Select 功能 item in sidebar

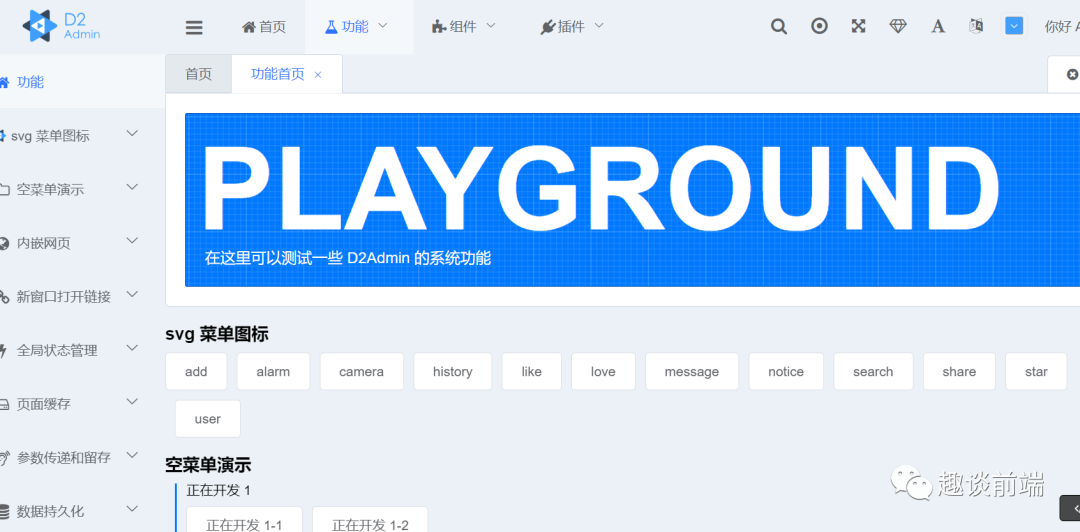[83, 82]
